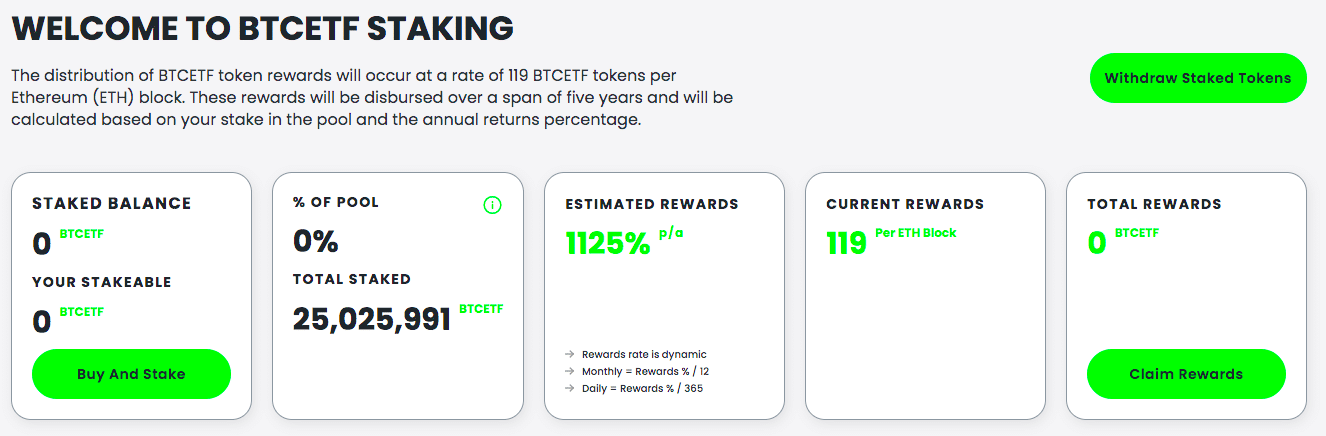
Task: Click arrow icon beside 'Daily = Rewards % / 365'
Action: pyautogui.click(x=570, y=388)
